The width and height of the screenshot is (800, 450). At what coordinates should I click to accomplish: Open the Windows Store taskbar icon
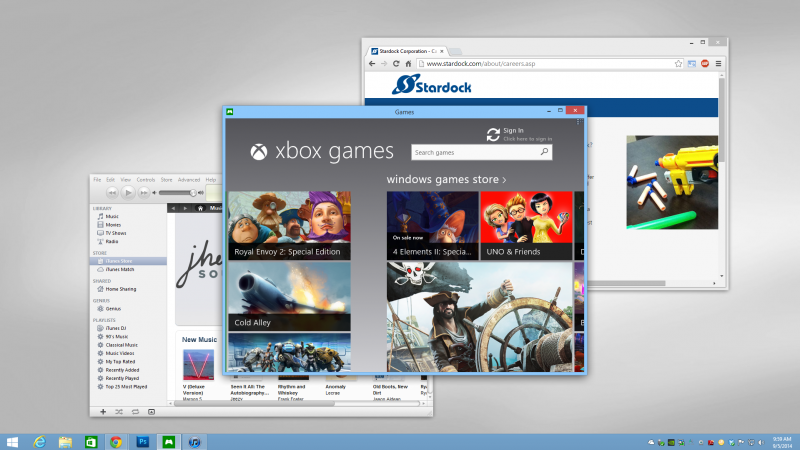[x=91, y=442]
